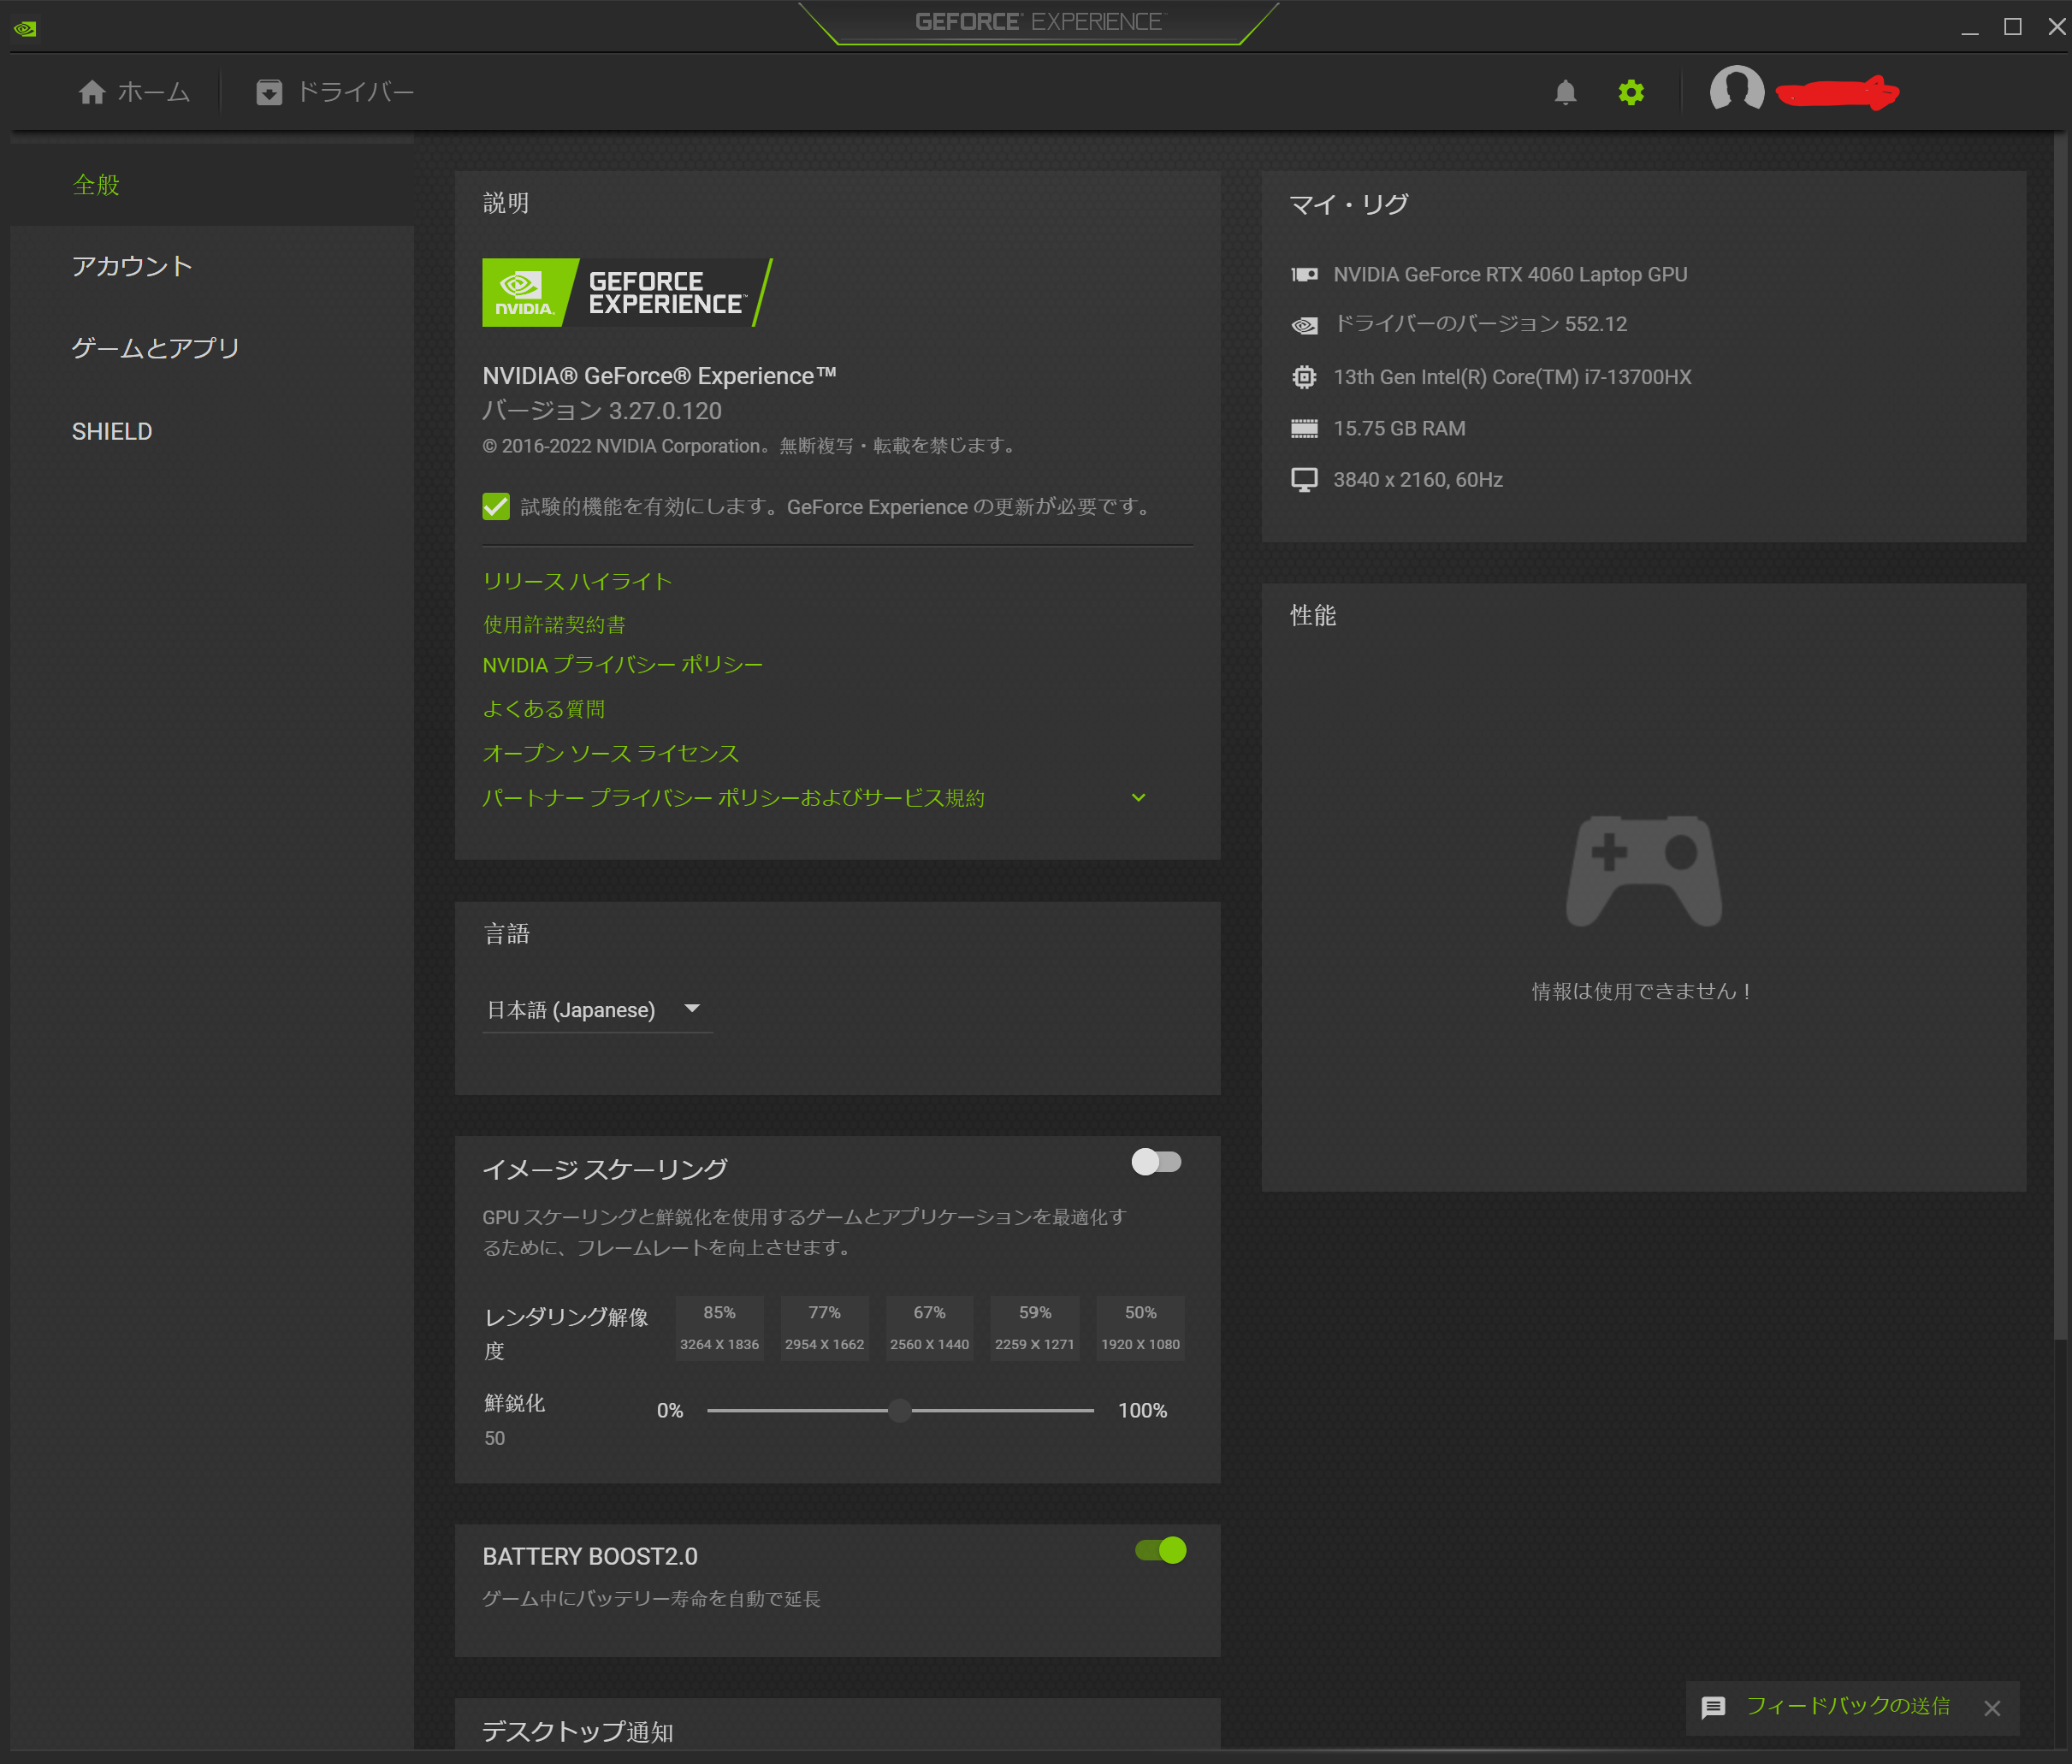Click the NVIDIA eye logo in title bar
The height and width of the screenshot is (1764, 2072).
pos(25,28)
